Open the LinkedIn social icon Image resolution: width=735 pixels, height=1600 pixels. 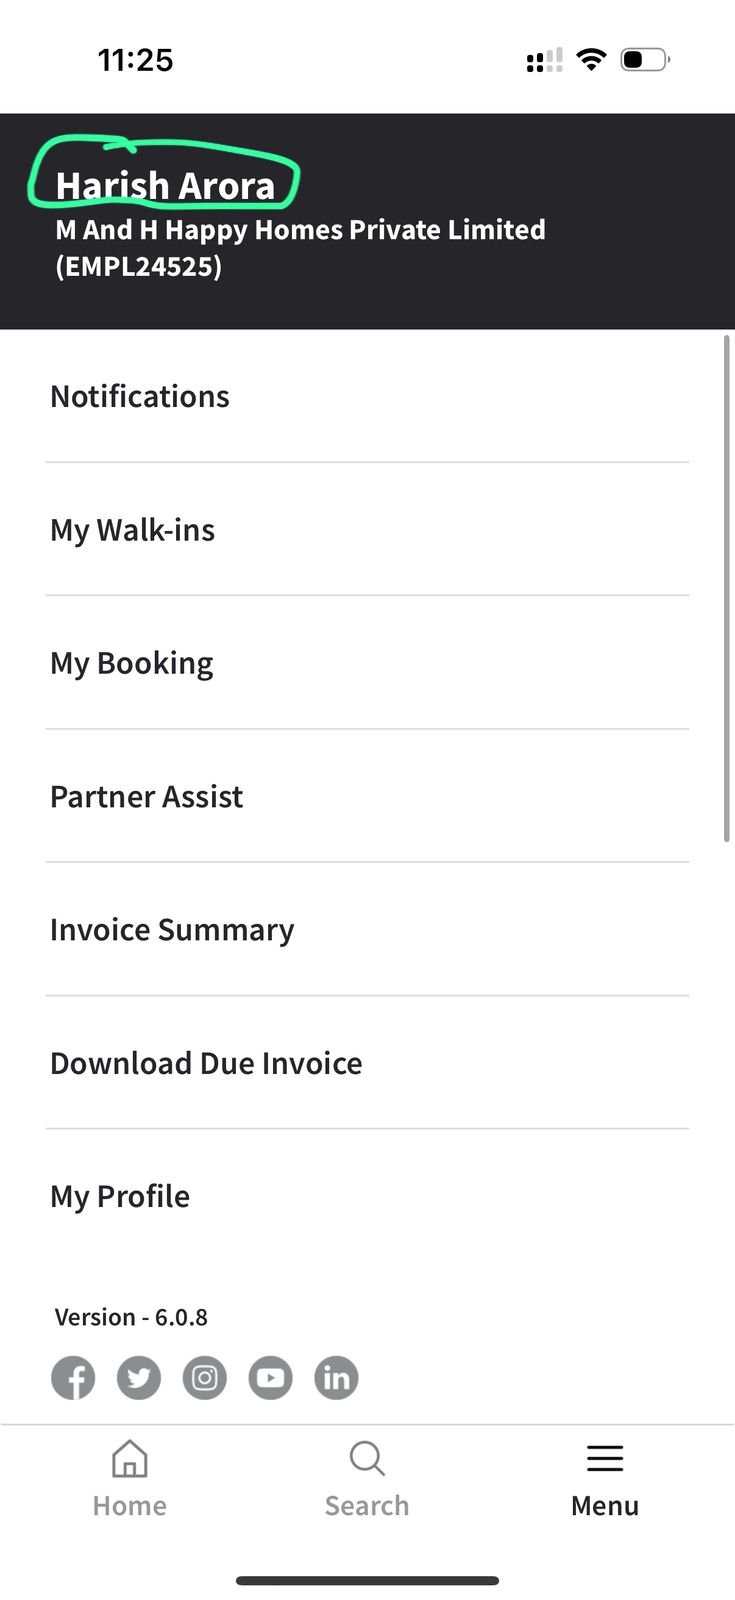(336, 1378)
